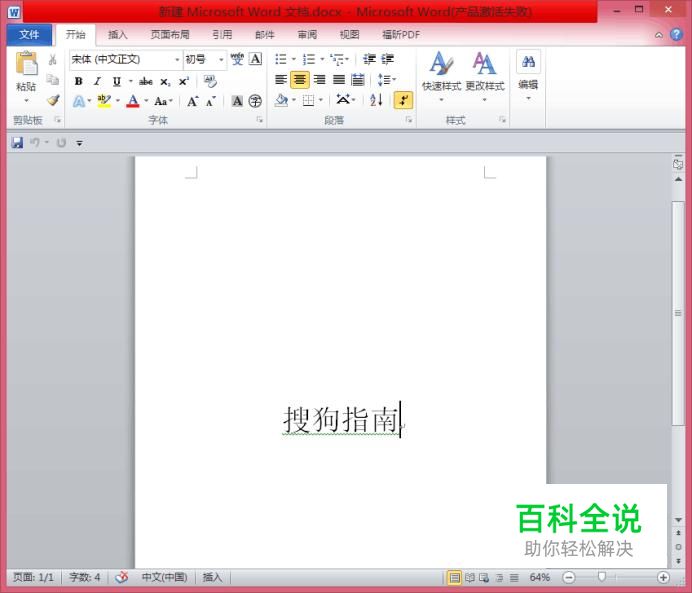Open Paragraph dialog launcher
Viewport: 692px width, 593px height.
[409, 120]
